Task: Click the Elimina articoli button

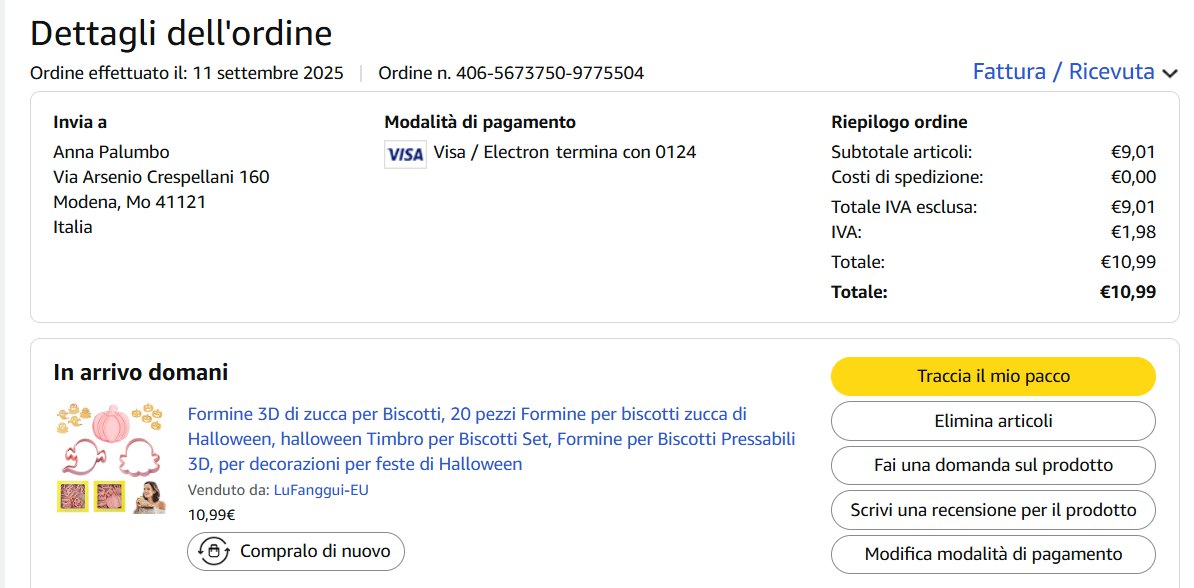Action: pyautogui.click(x=993, y=421)
